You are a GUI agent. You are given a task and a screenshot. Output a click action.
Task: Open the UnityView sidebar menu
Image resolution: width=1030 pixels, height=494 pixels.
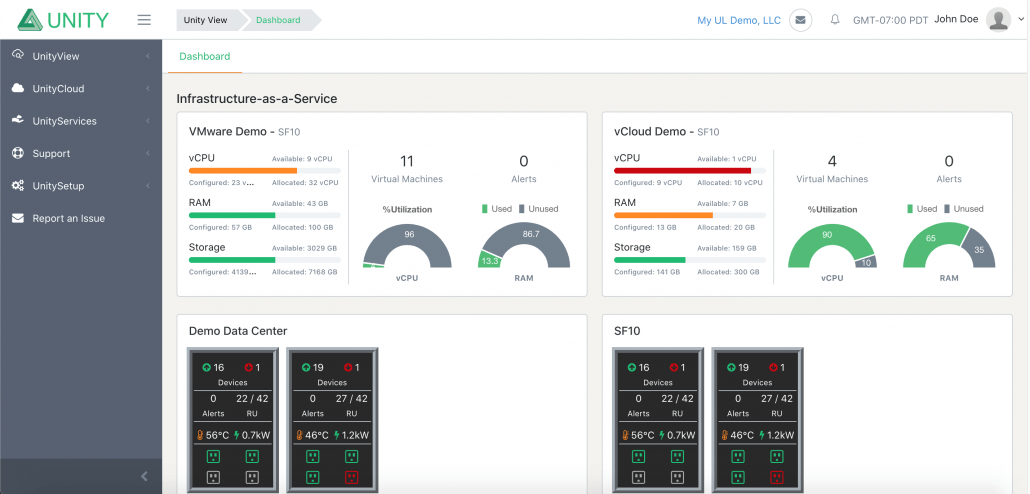click(x=81, y=56)
